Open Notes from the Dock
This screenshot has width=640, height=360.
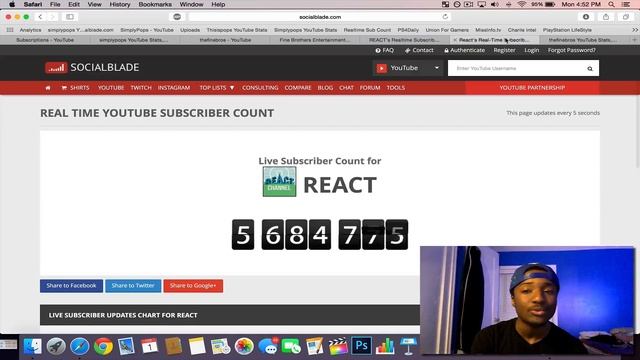[x=197, y=346]
